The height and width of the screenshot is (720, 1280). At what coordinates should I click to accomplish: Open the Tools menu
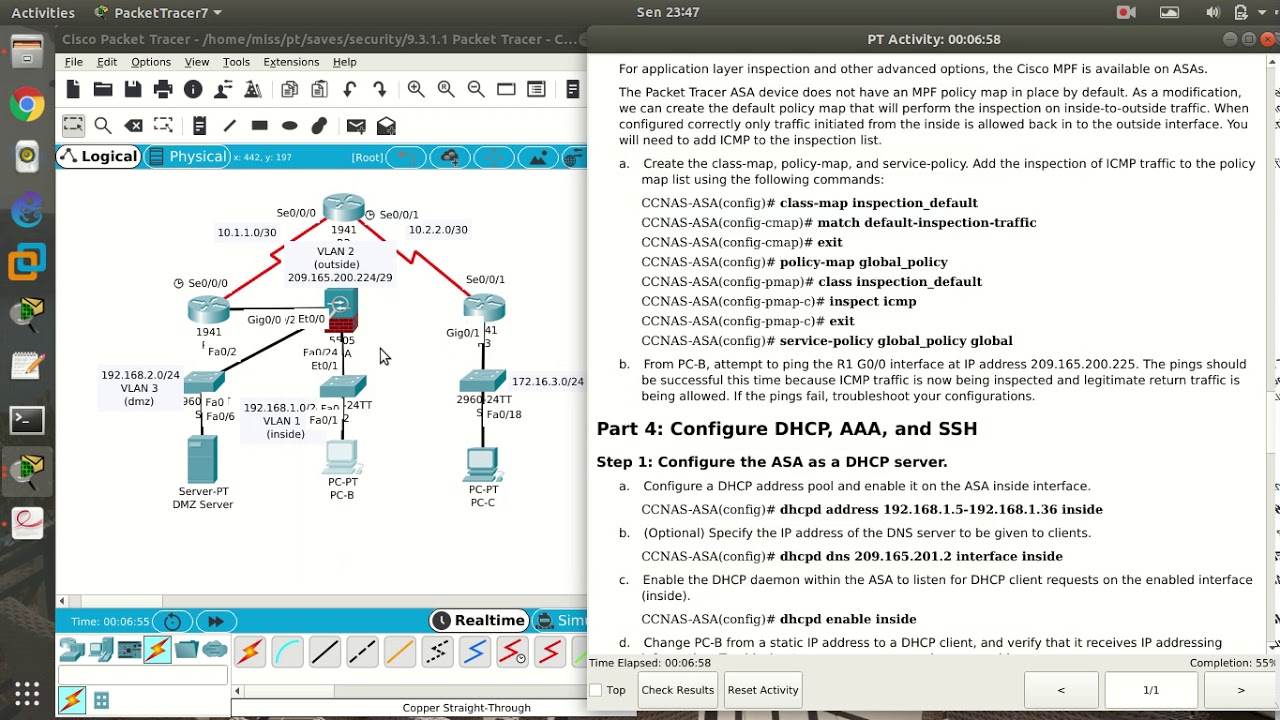pyautogui.click(x=236, y=62)
